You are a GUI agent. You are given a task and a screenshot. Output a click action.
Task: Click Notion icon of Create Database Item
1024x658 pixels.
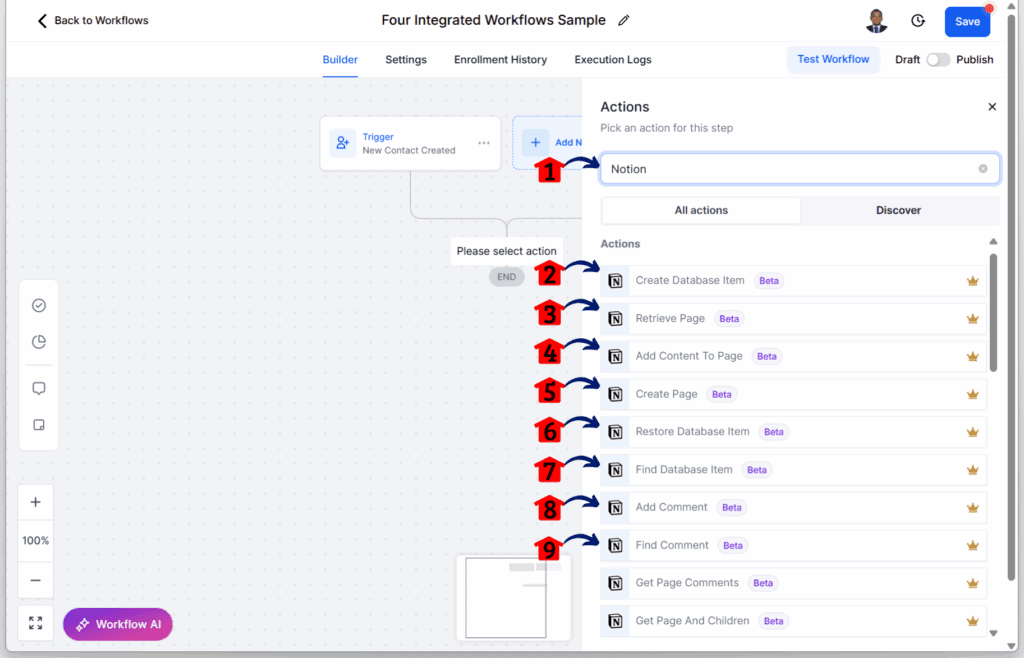click(615, 281)
